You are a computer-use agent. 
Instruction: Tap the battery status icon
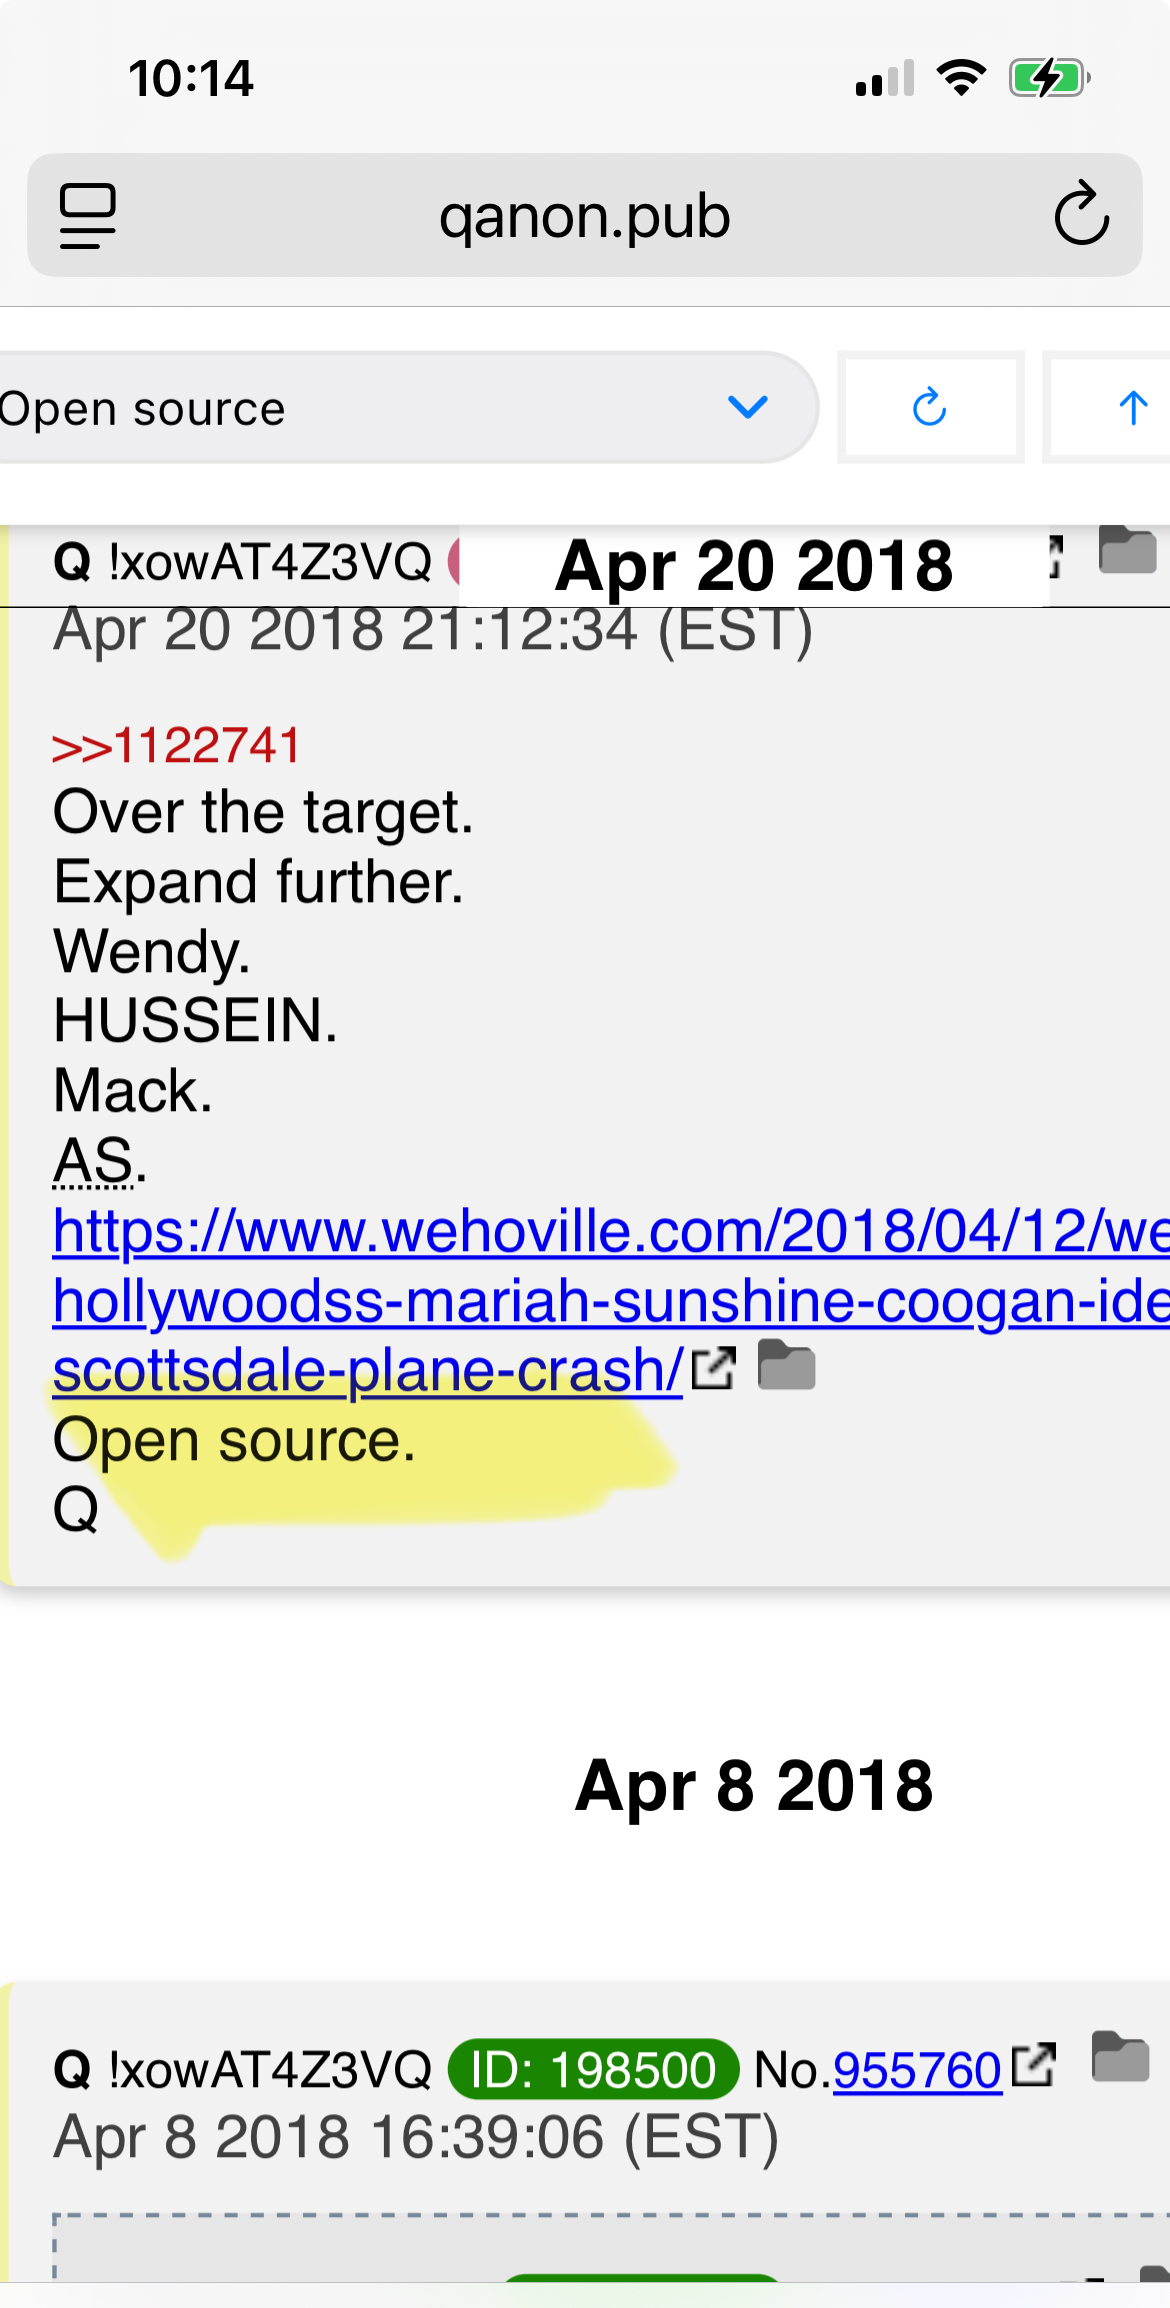click(1049, 78)
